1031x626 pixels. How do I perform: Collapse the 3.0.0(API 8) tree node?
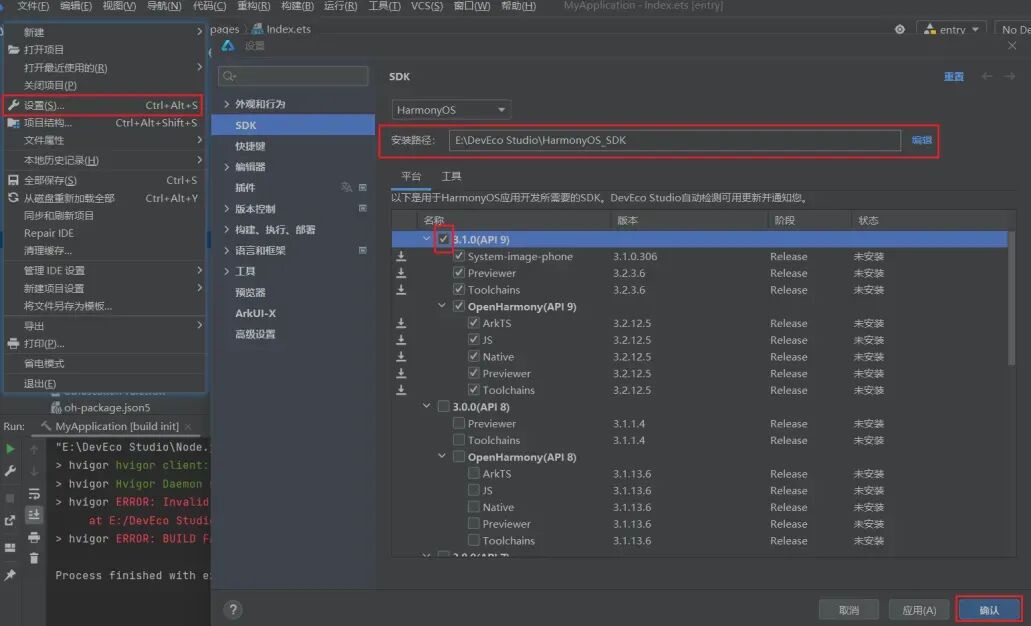point(427,406)
